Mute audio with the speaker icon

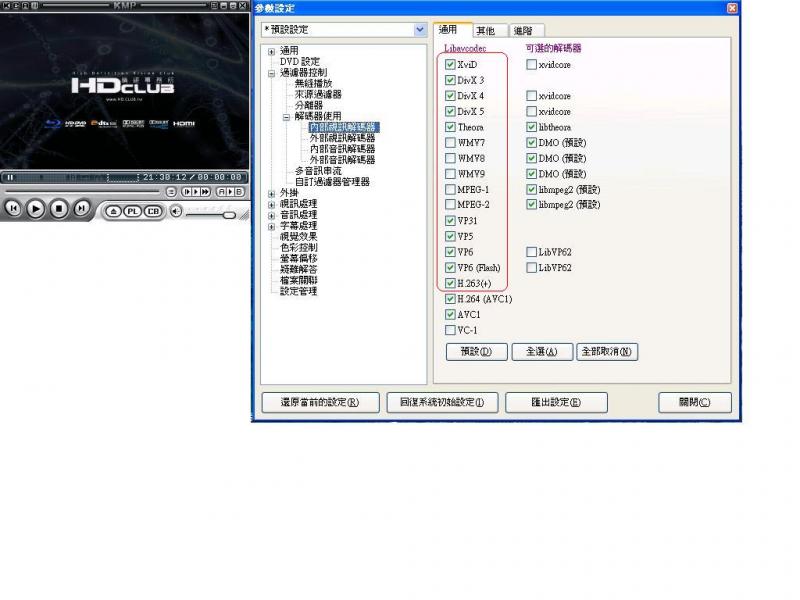click(x=176, y=211)
